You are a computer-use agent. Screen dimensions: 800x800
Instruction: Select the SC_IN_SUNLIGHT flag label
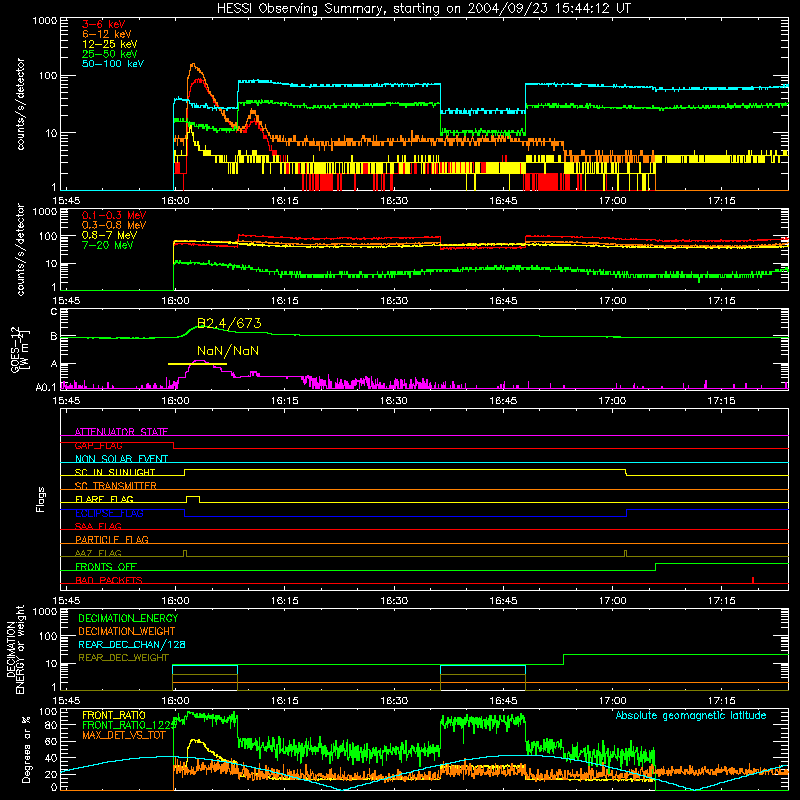[x=115, y=472]
